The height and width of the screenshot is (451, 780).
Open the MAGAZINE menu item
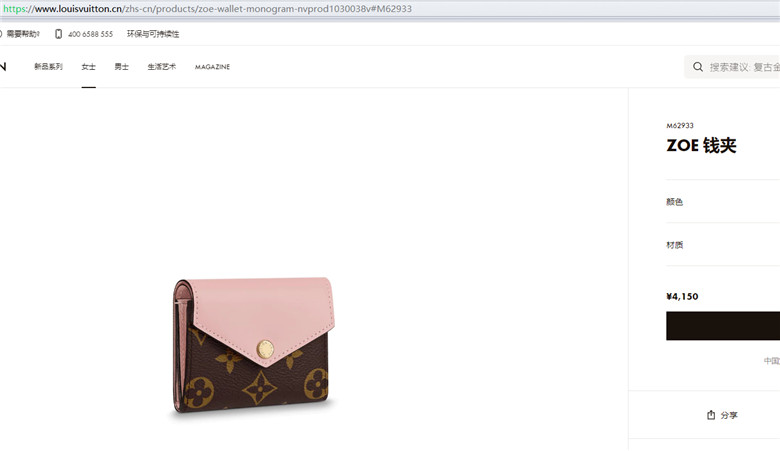pos(212,67)
